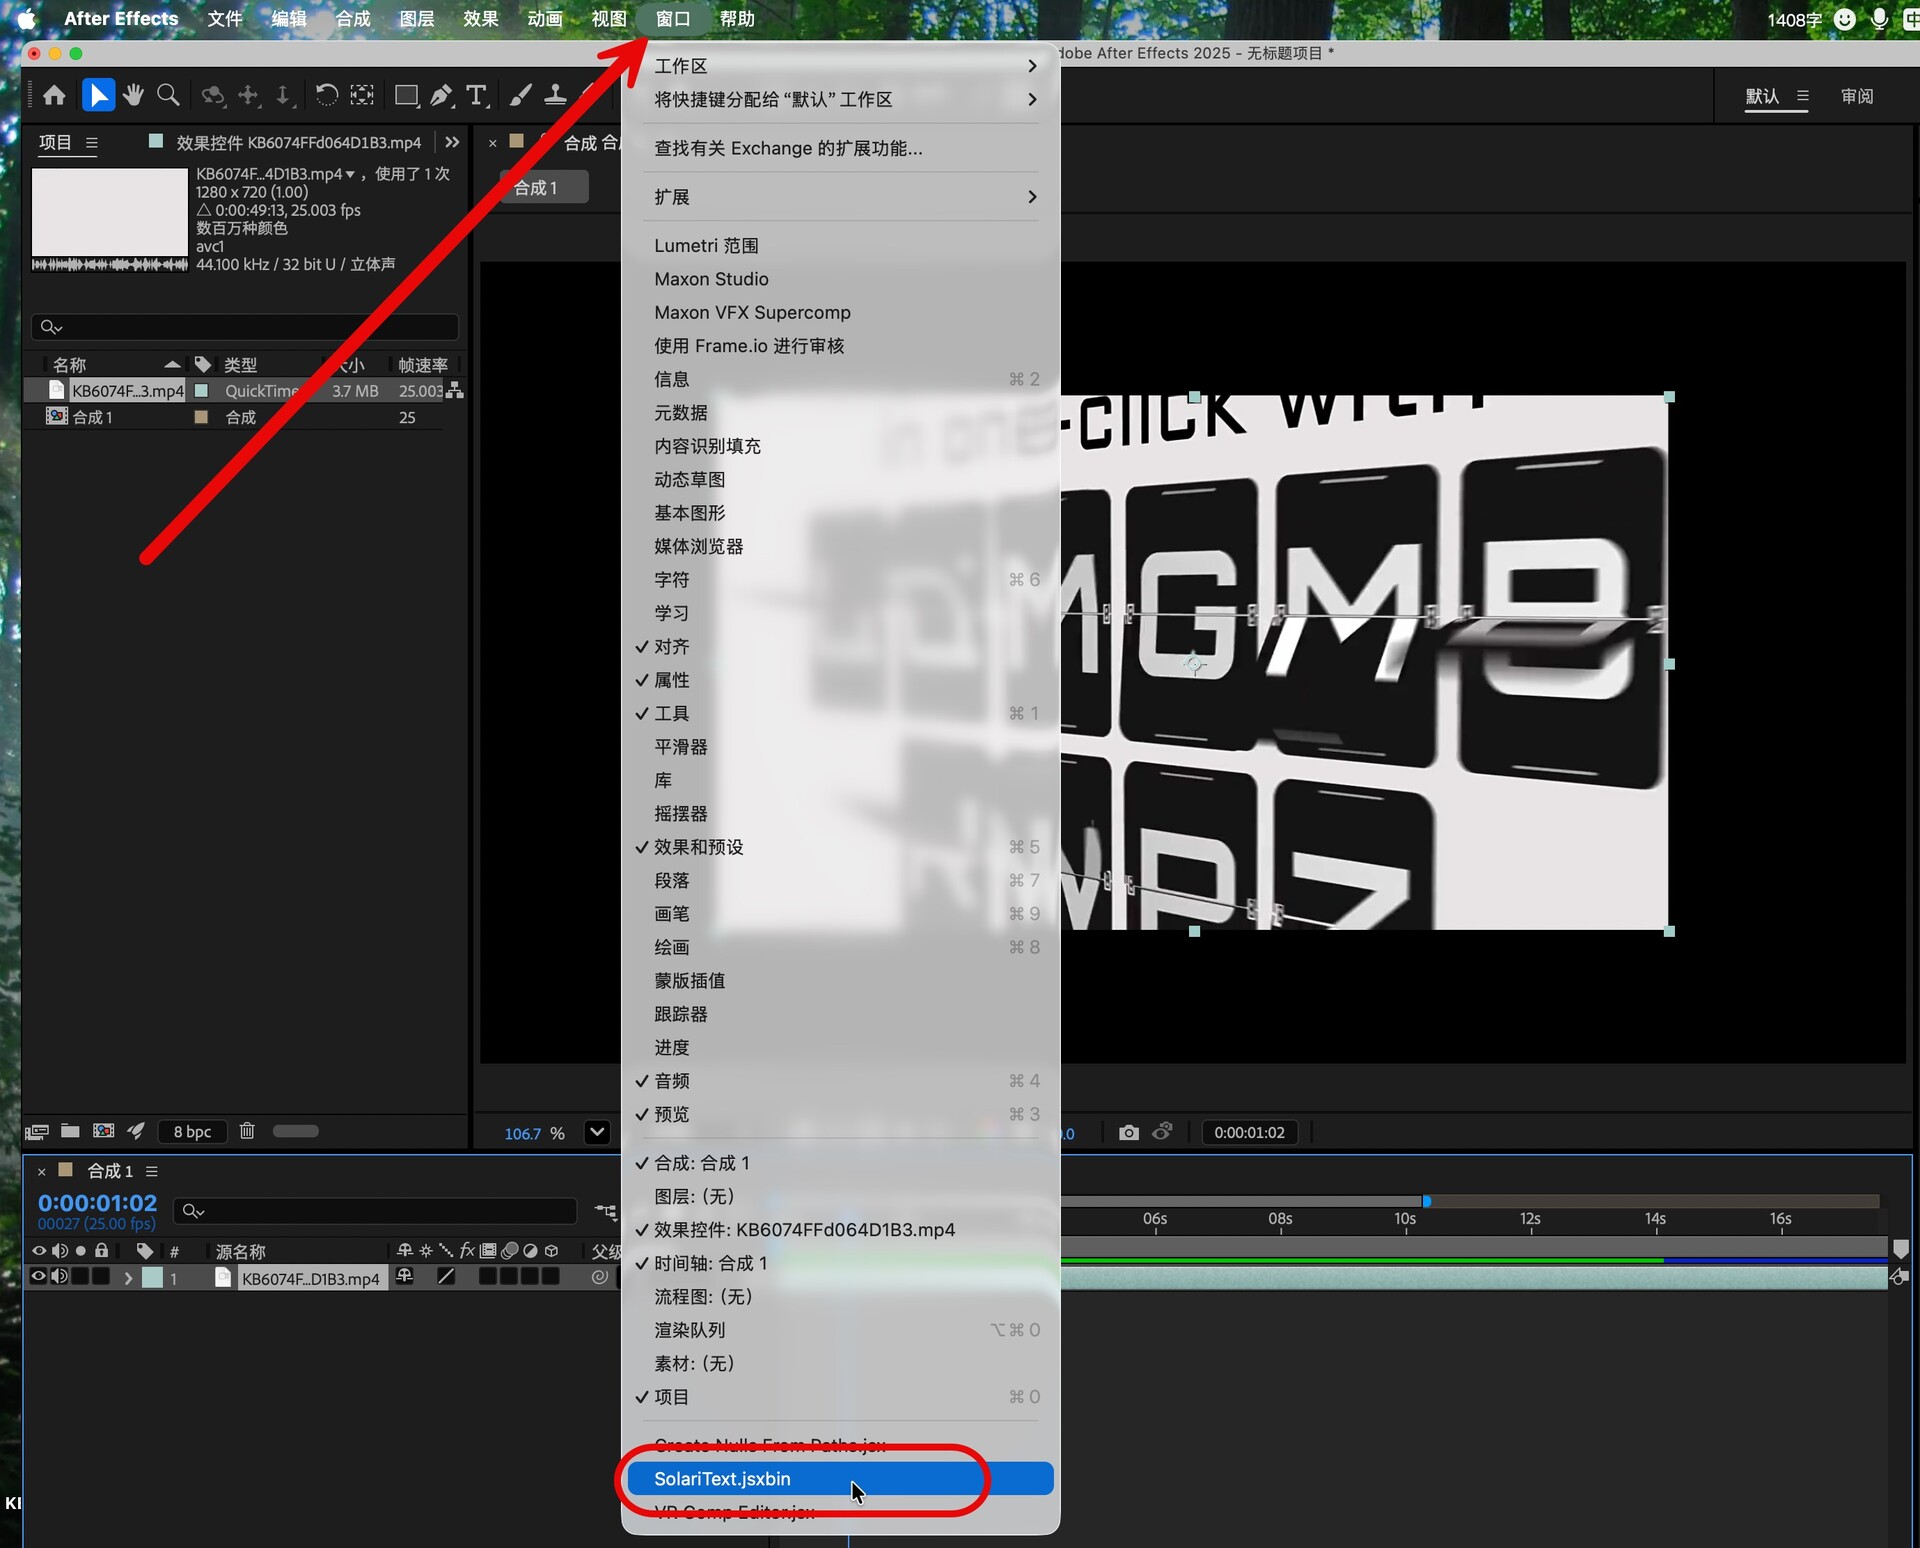Select the Type text tool
Screen dimensions: 1920x1548
477,96
